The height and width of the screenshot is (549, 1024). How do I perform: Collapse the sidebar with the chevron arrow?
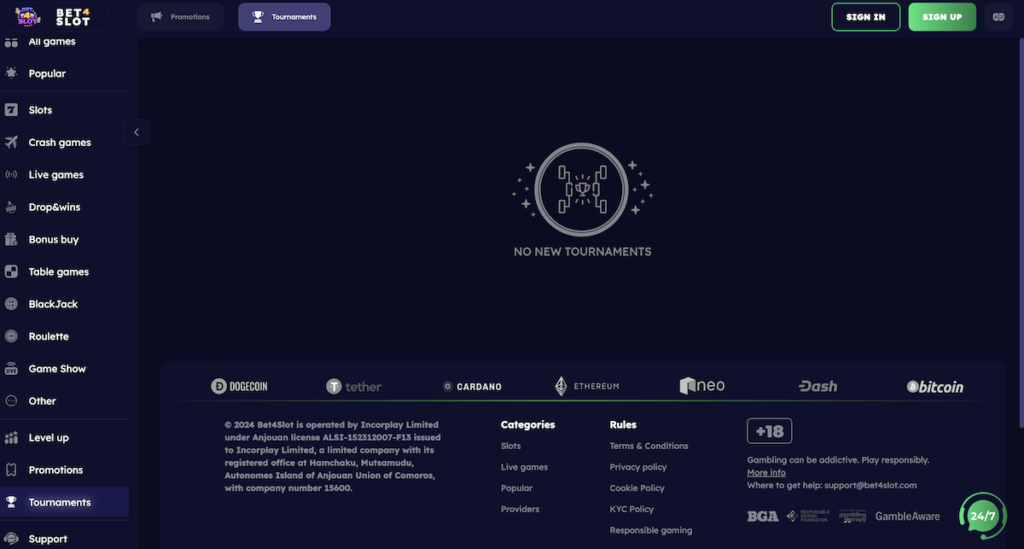[x=136, y=132]
